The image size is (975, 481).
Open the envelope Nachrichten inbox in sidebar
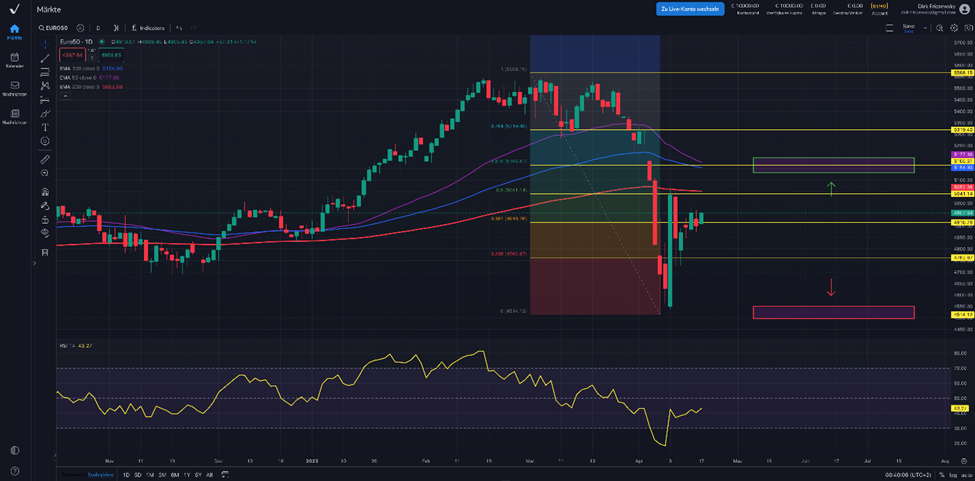(14, 89)
